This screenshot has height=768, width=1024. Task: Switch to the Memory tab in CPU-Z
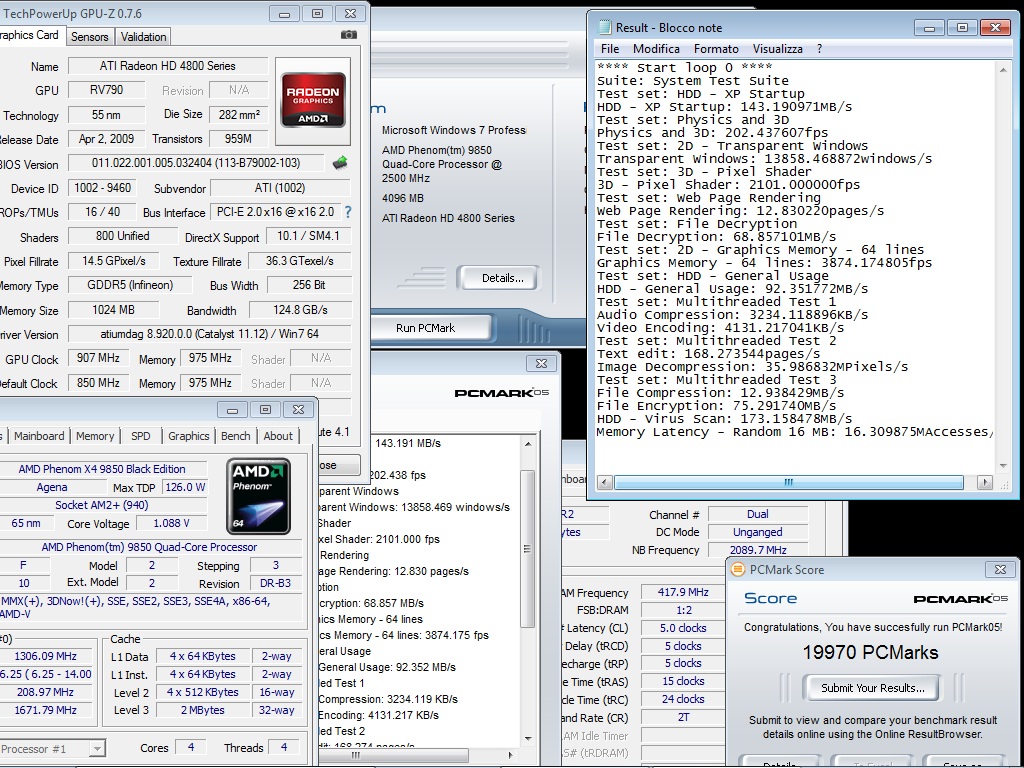[95, 436]
